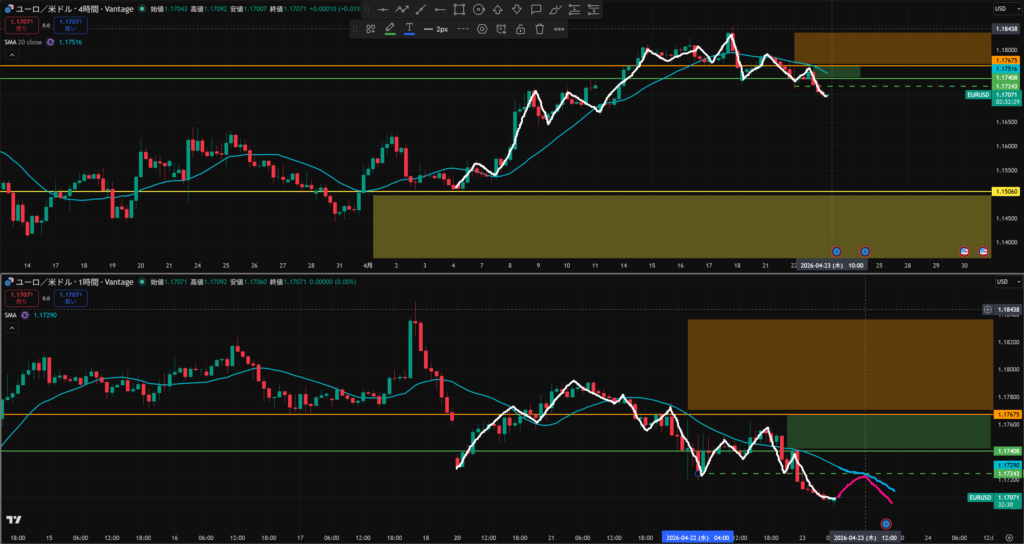Select the arrow down marker tool

pyautogui.click(x=517, y=9)
